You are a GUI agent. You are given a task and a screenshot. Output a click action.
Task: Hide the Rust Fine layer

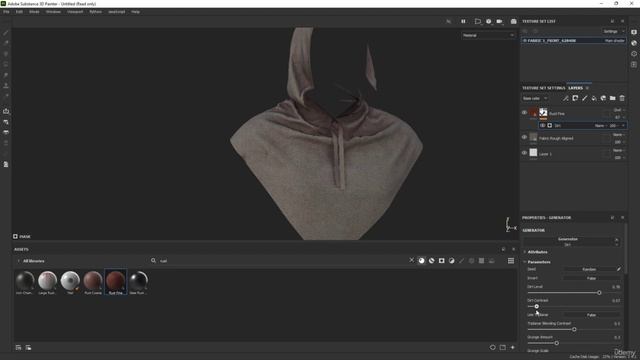[x=524, y=113]
